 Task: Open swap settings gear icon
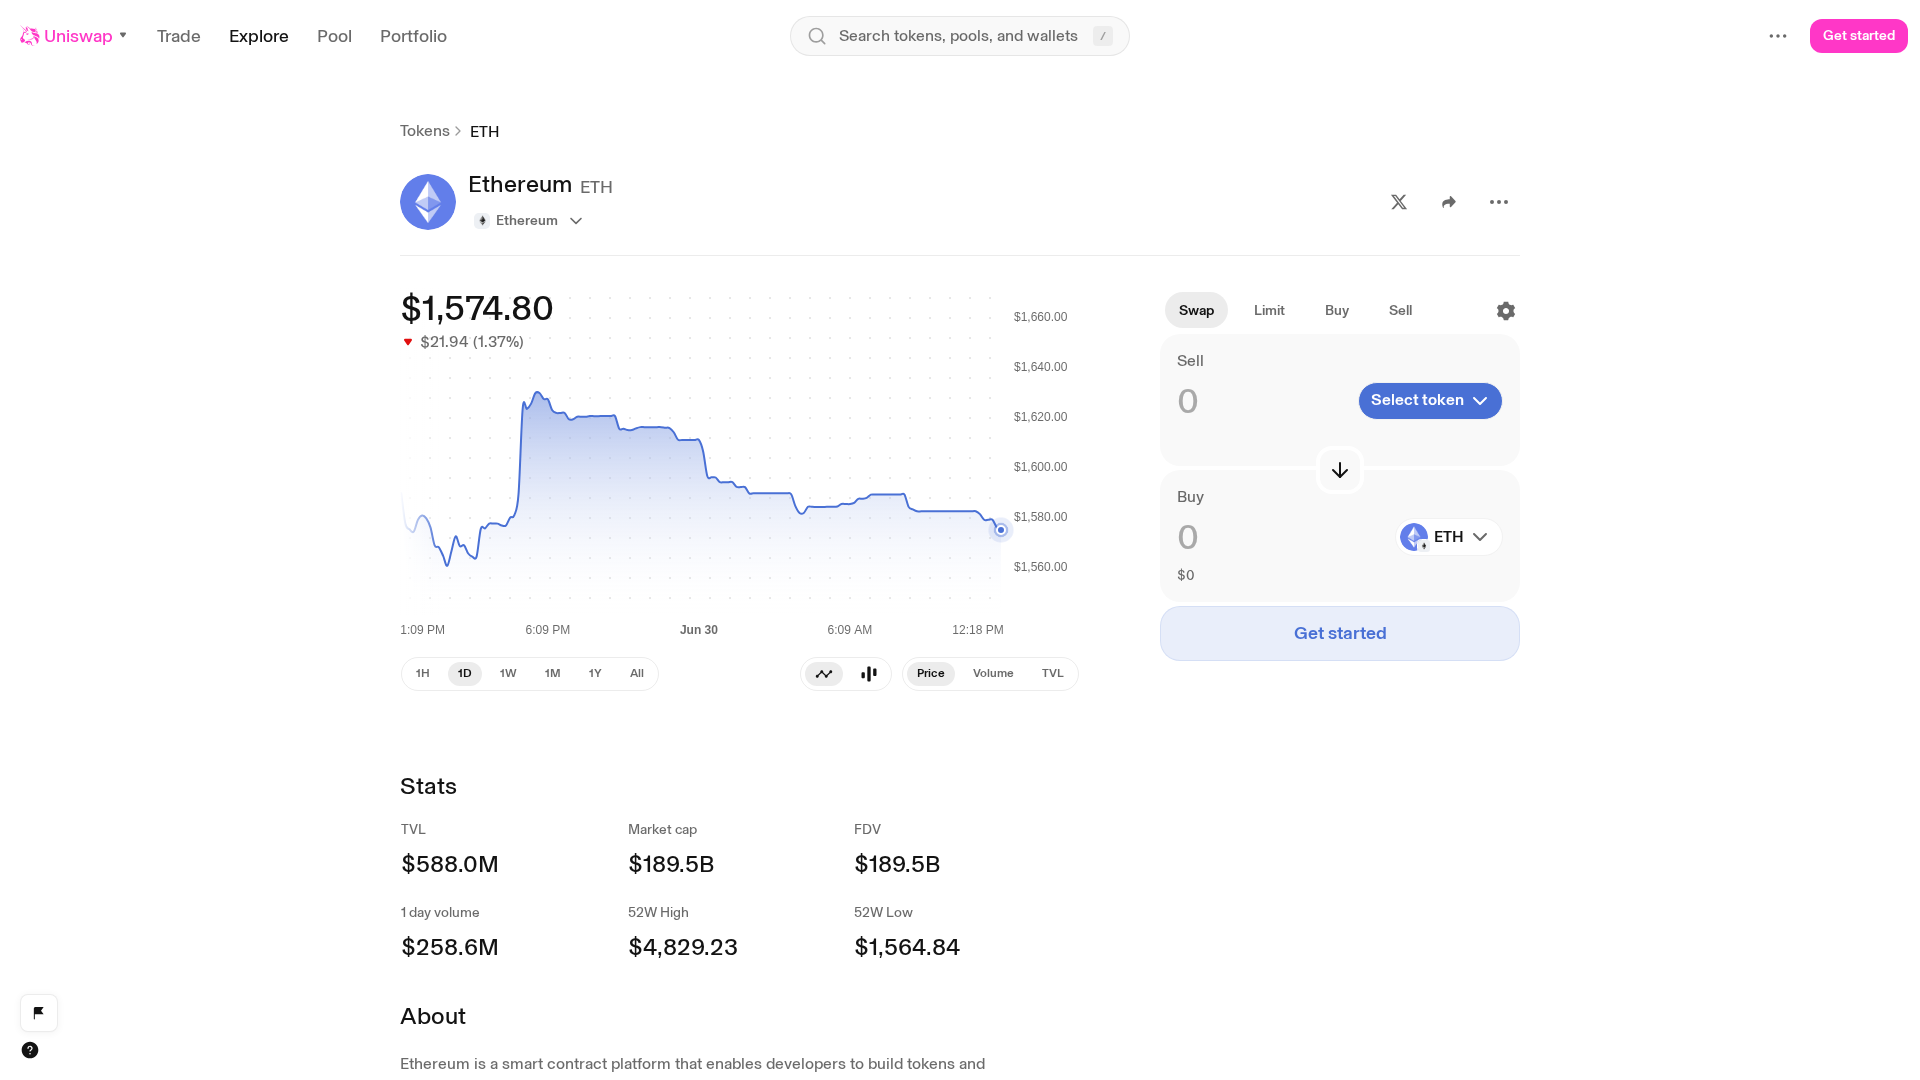click(x=1506, y=311)
